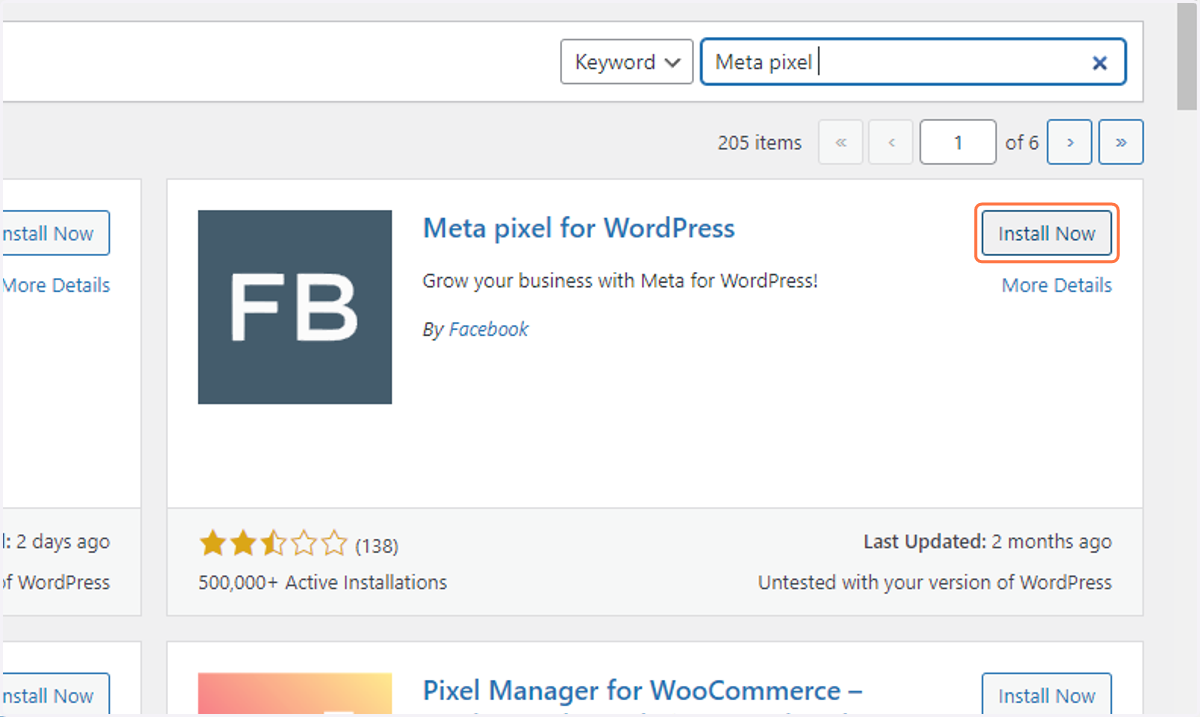Open the Meta pixel for WordPress title link
1200x717 pixels.
click(x=579, y=228)
